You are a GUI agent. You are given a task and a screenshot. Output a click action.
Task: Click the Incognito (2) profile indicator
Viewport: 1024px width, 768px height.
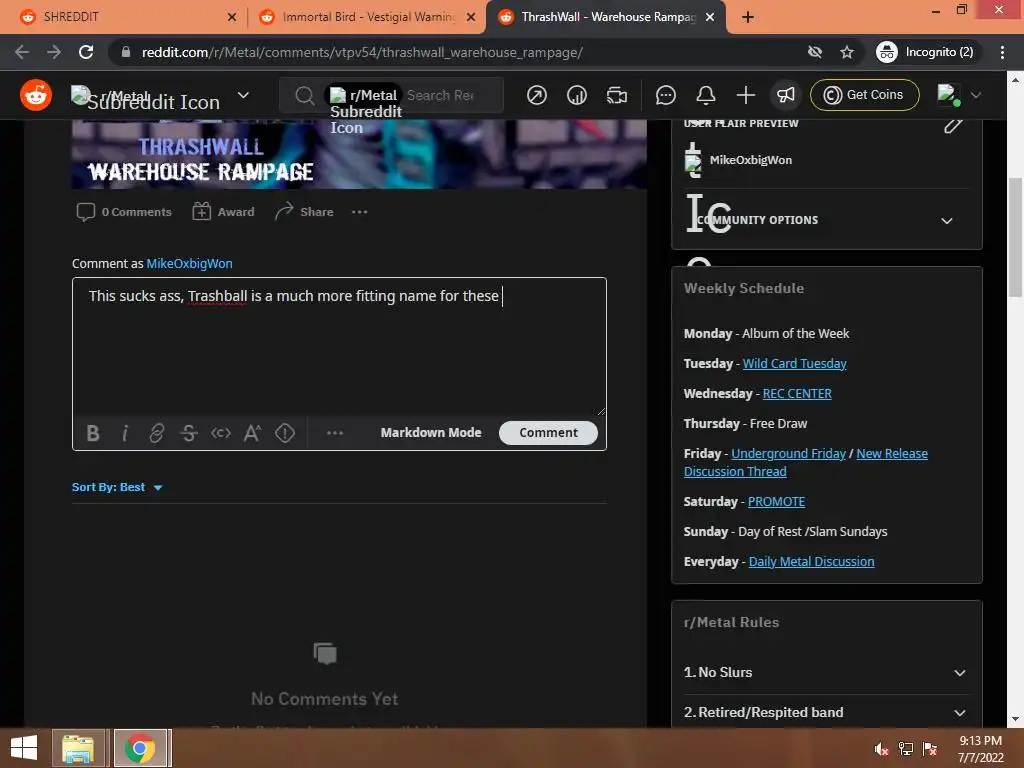coord(926,52)
